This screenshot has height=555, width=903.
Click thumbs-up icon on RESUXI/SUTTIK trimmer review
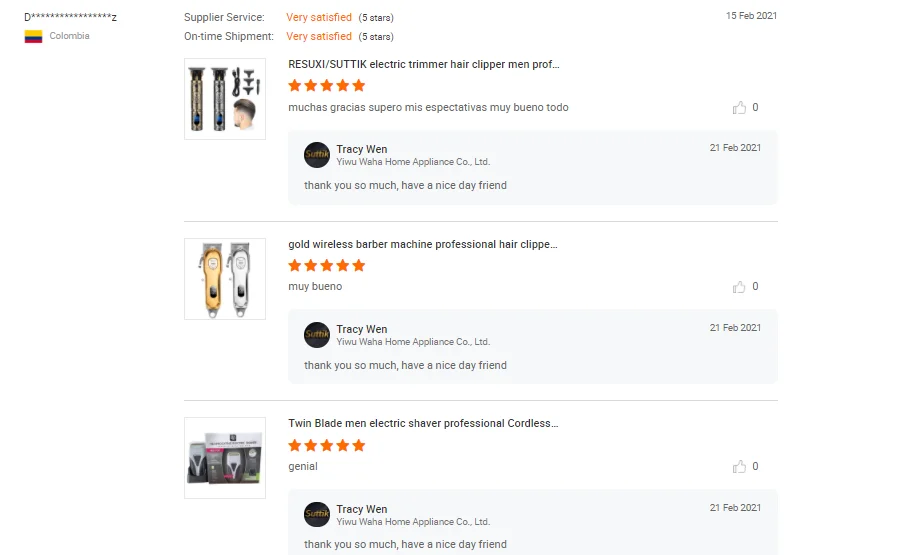coord(739,108)
